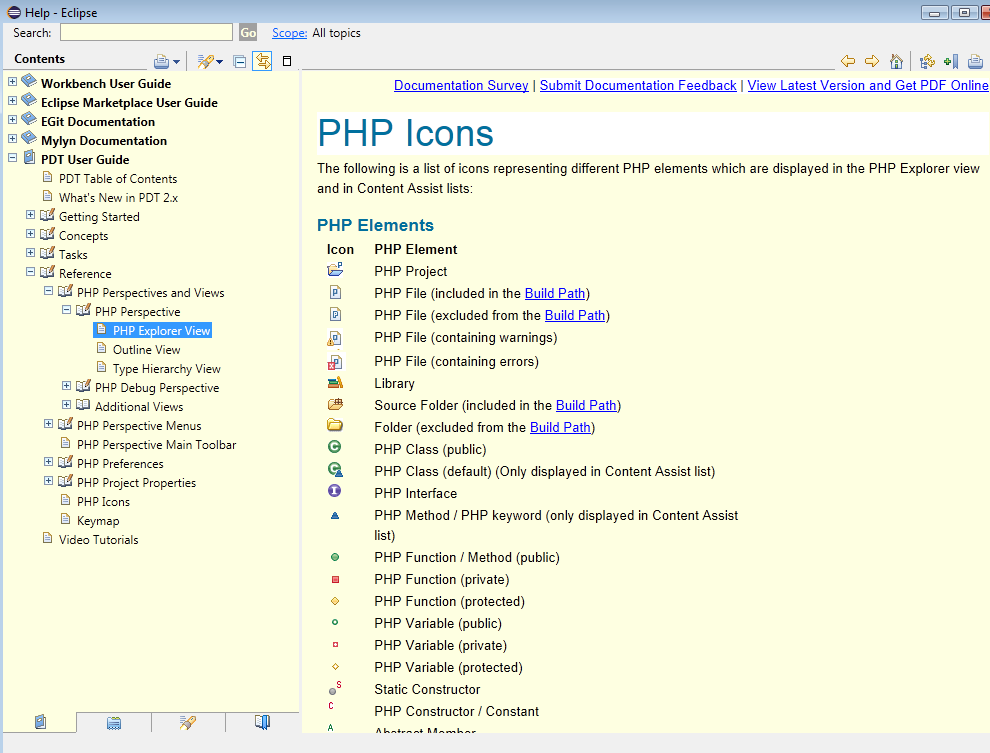Click the Concepts topic icon
The height and width of the screenshot is (753, 990).
point(47,234)
